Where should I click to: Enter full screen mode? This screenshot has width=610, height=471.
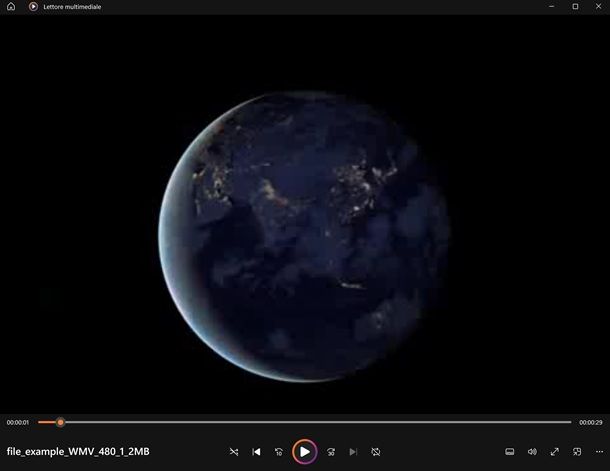click(x=555, y=452)
